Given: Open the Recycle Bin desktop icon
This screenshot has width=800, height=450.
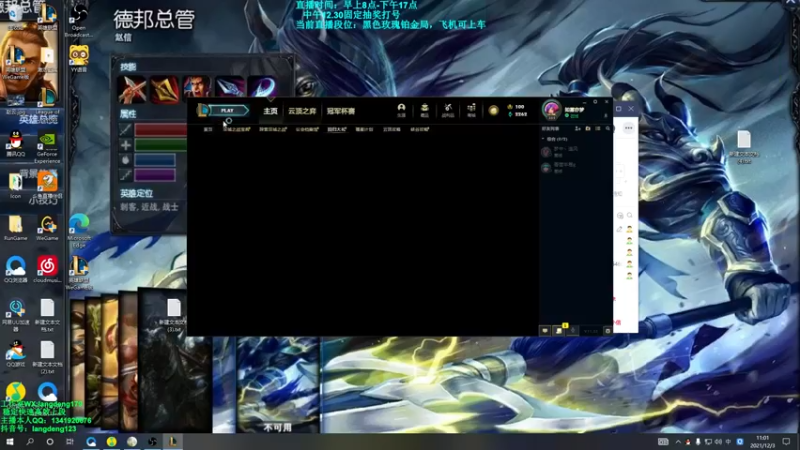Looking at the screenshot, I should click(15, 15).
